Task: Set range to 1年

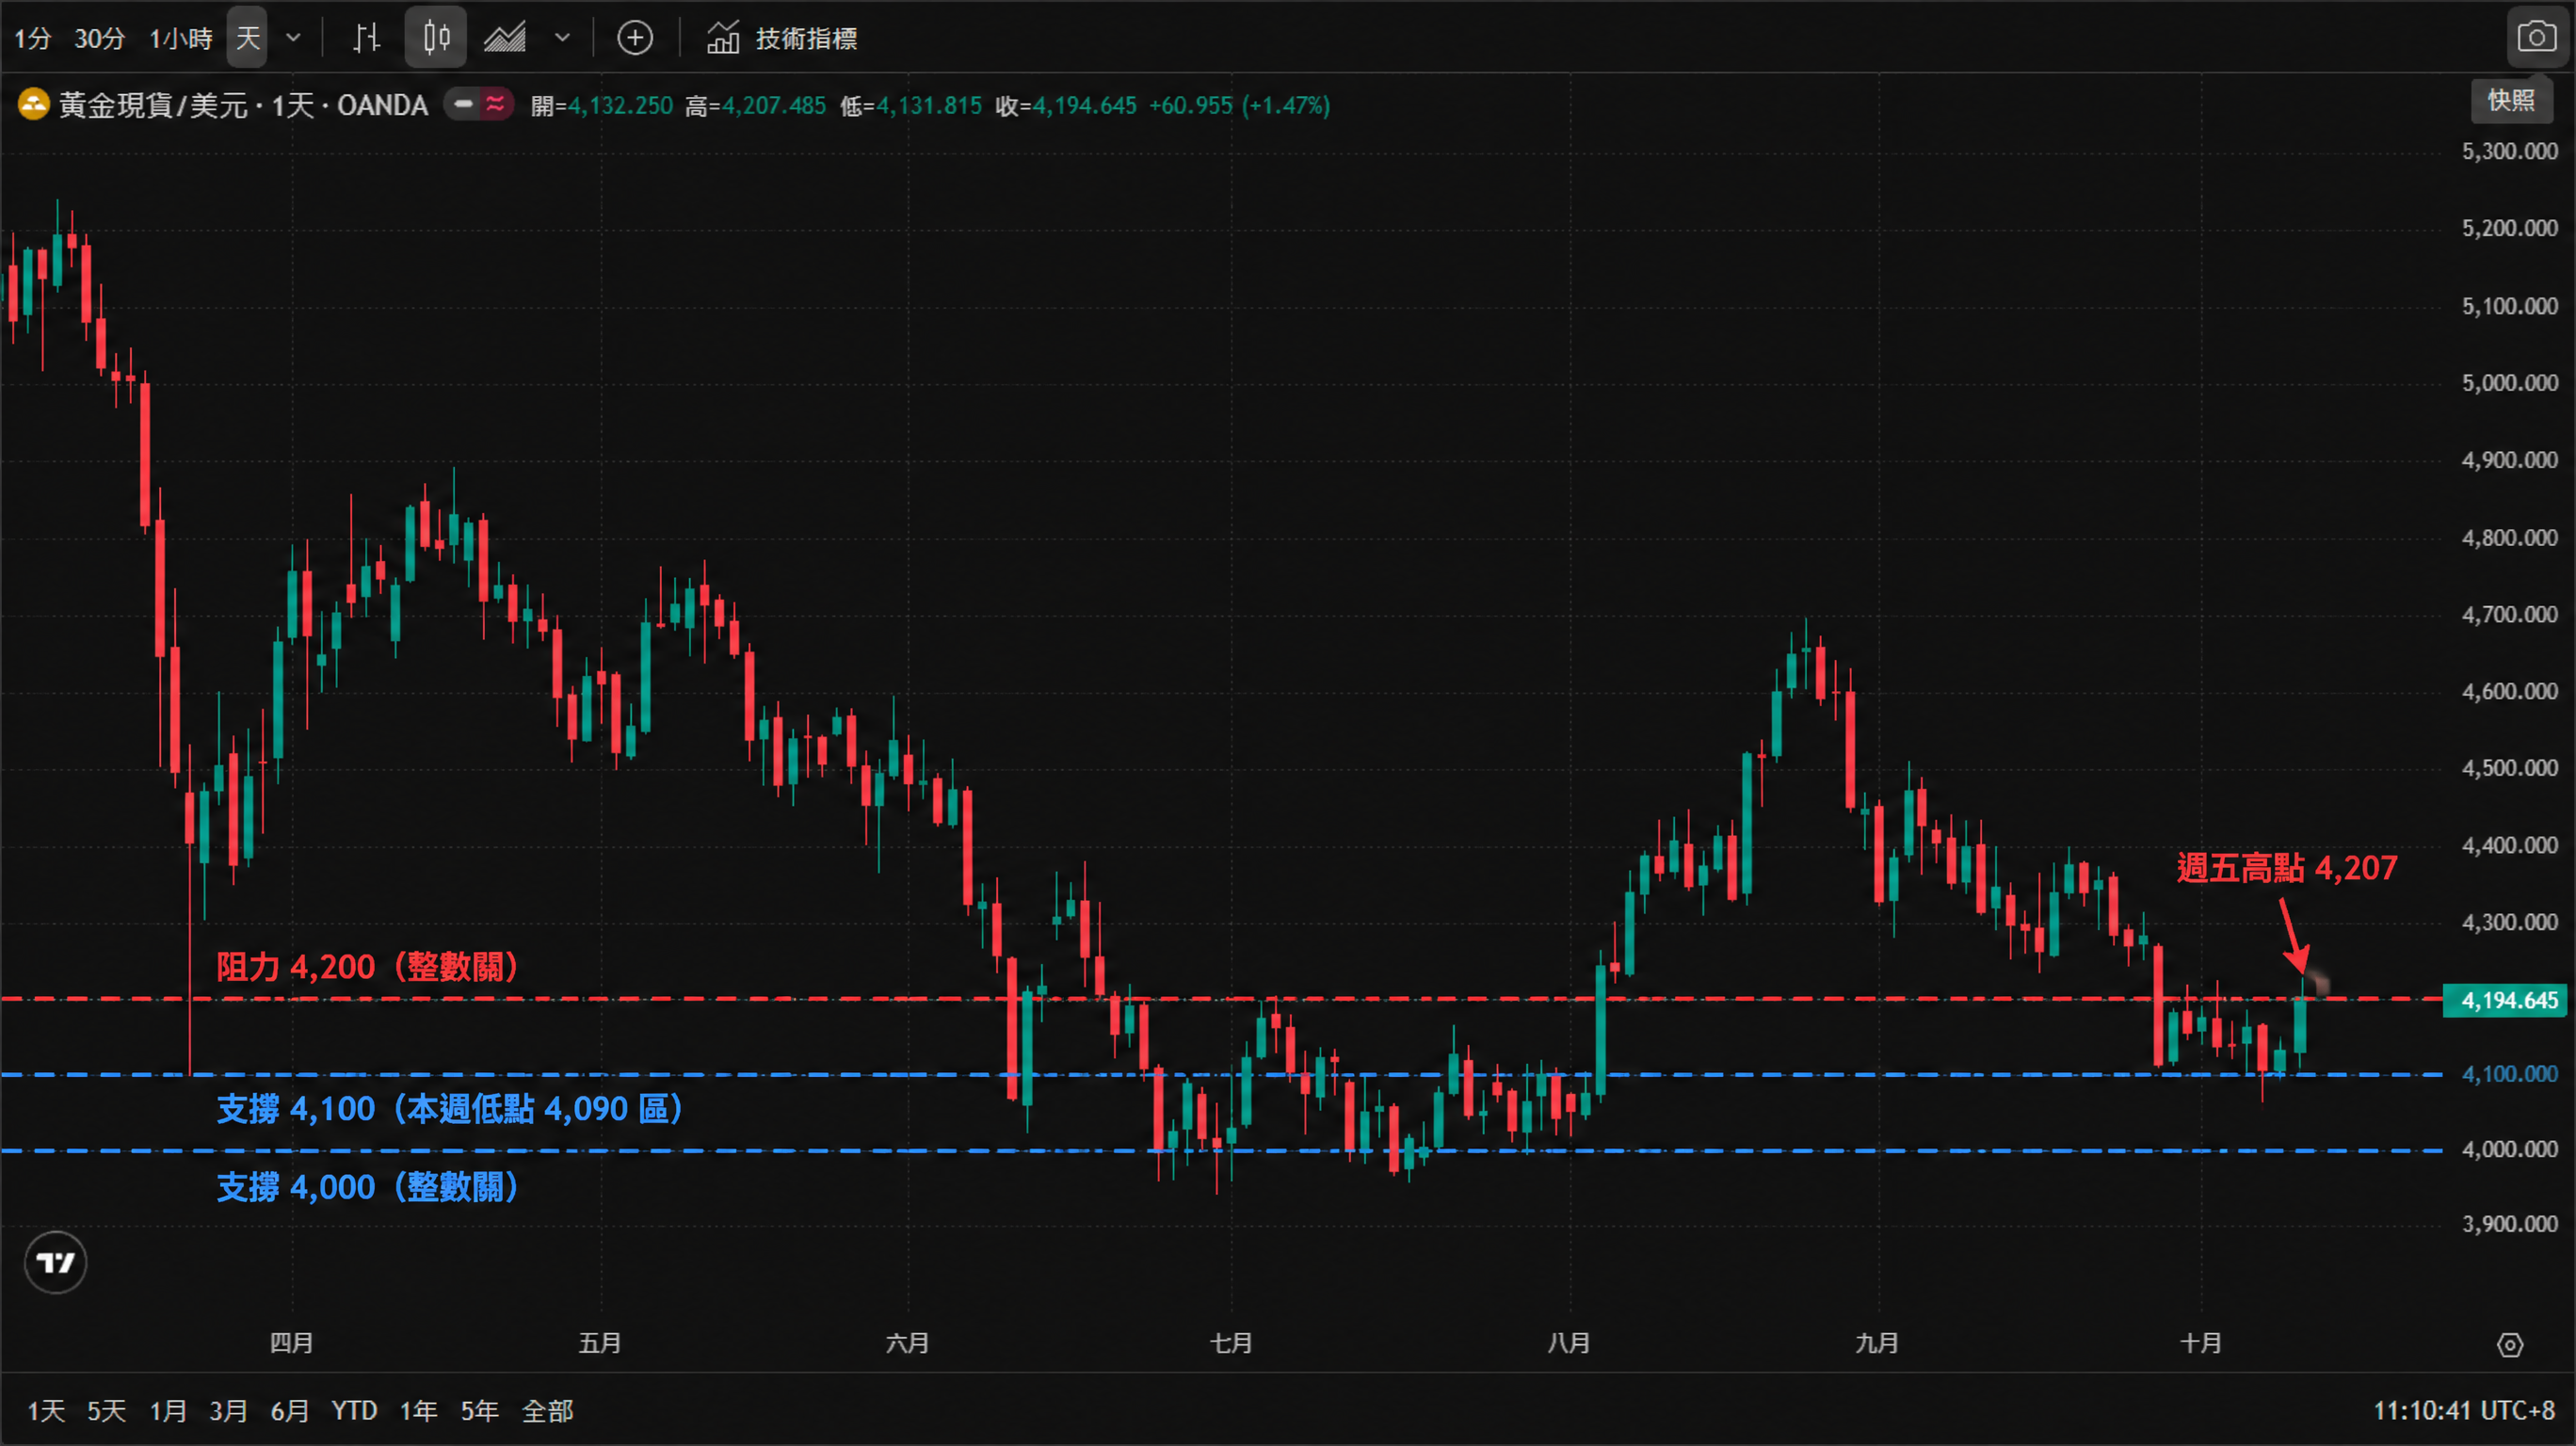Action: tap(418, 1411)
